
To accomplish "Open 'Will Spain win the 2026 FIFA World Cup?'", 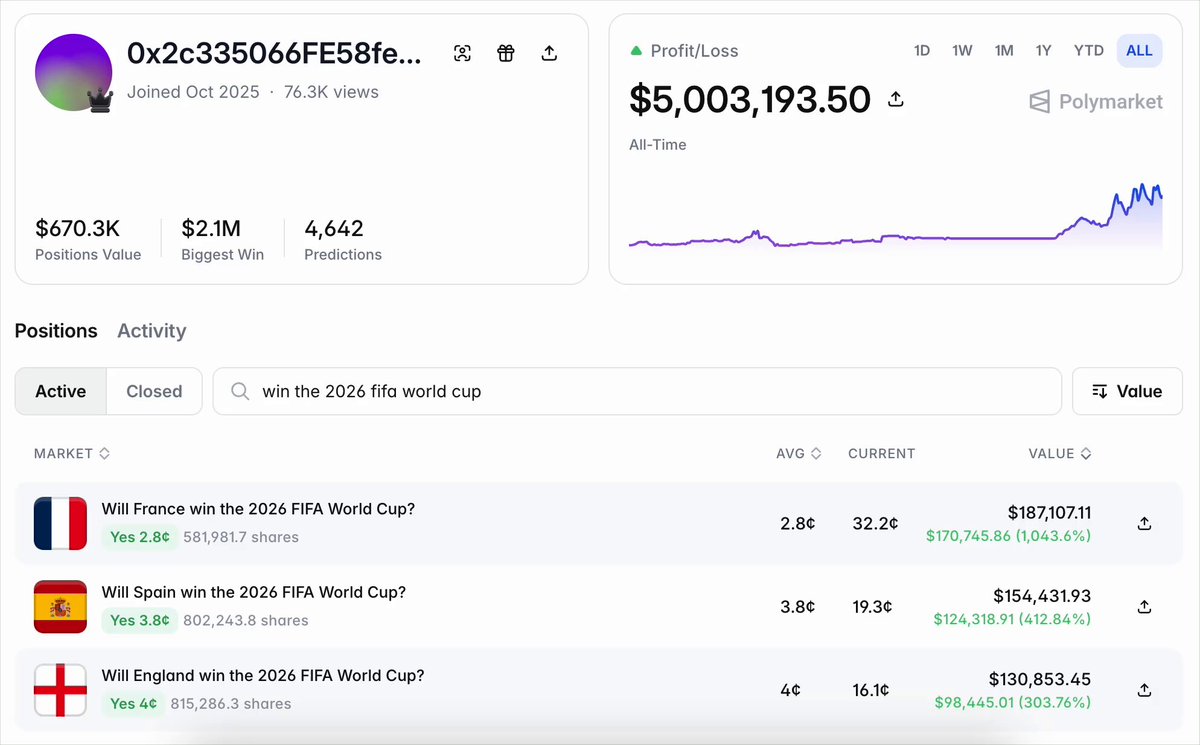I will point(254,591).
